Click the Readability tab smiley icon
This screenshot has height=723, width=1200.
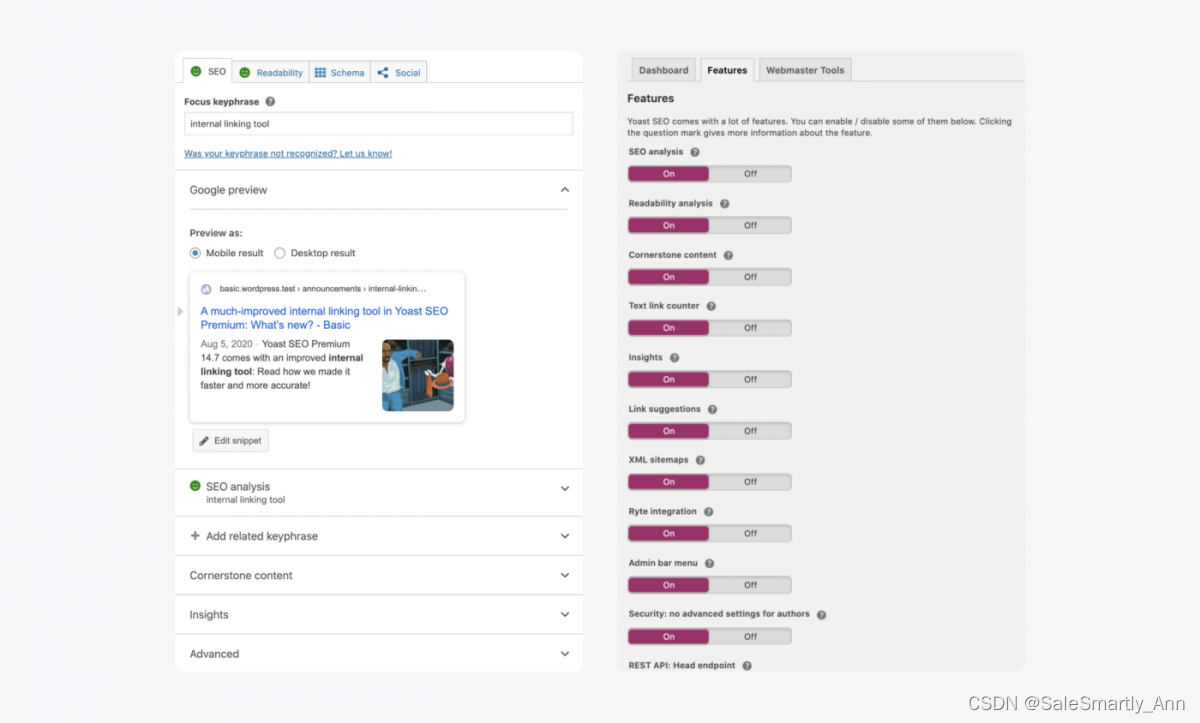pyautogui.click(x=245, y=72)
